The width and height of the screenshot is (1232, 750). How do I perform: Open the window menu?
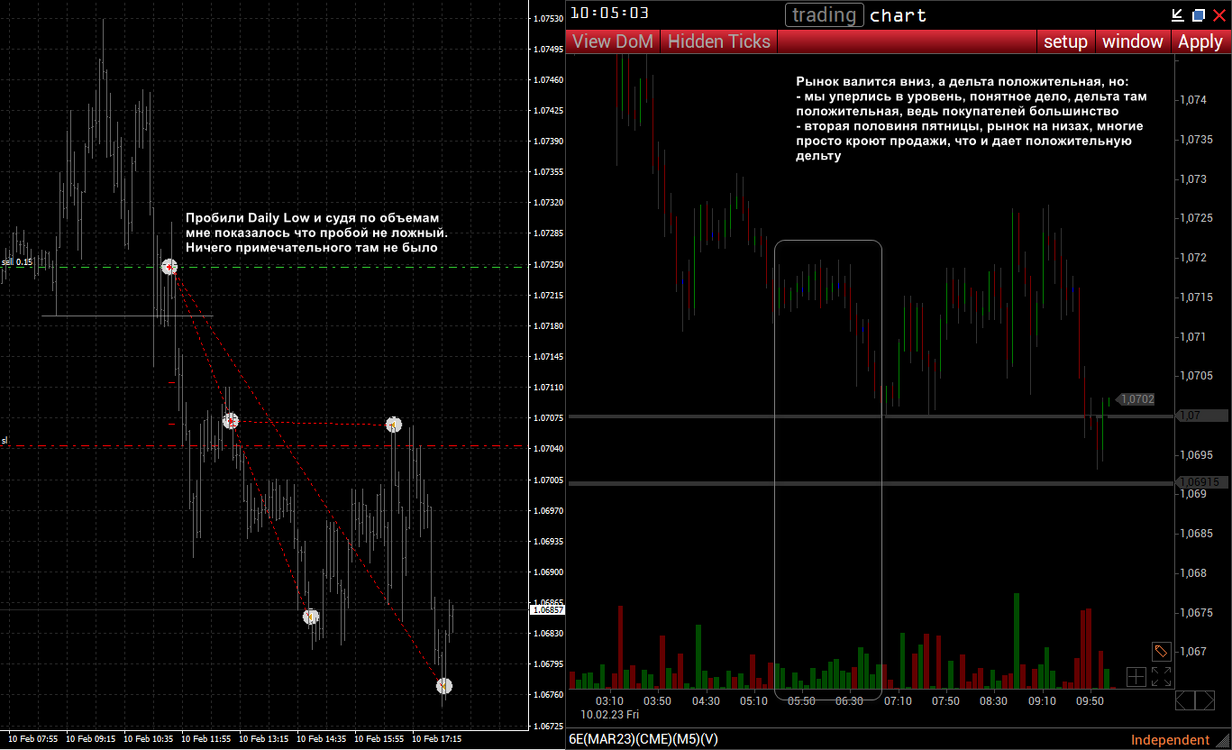point(1133,41)
